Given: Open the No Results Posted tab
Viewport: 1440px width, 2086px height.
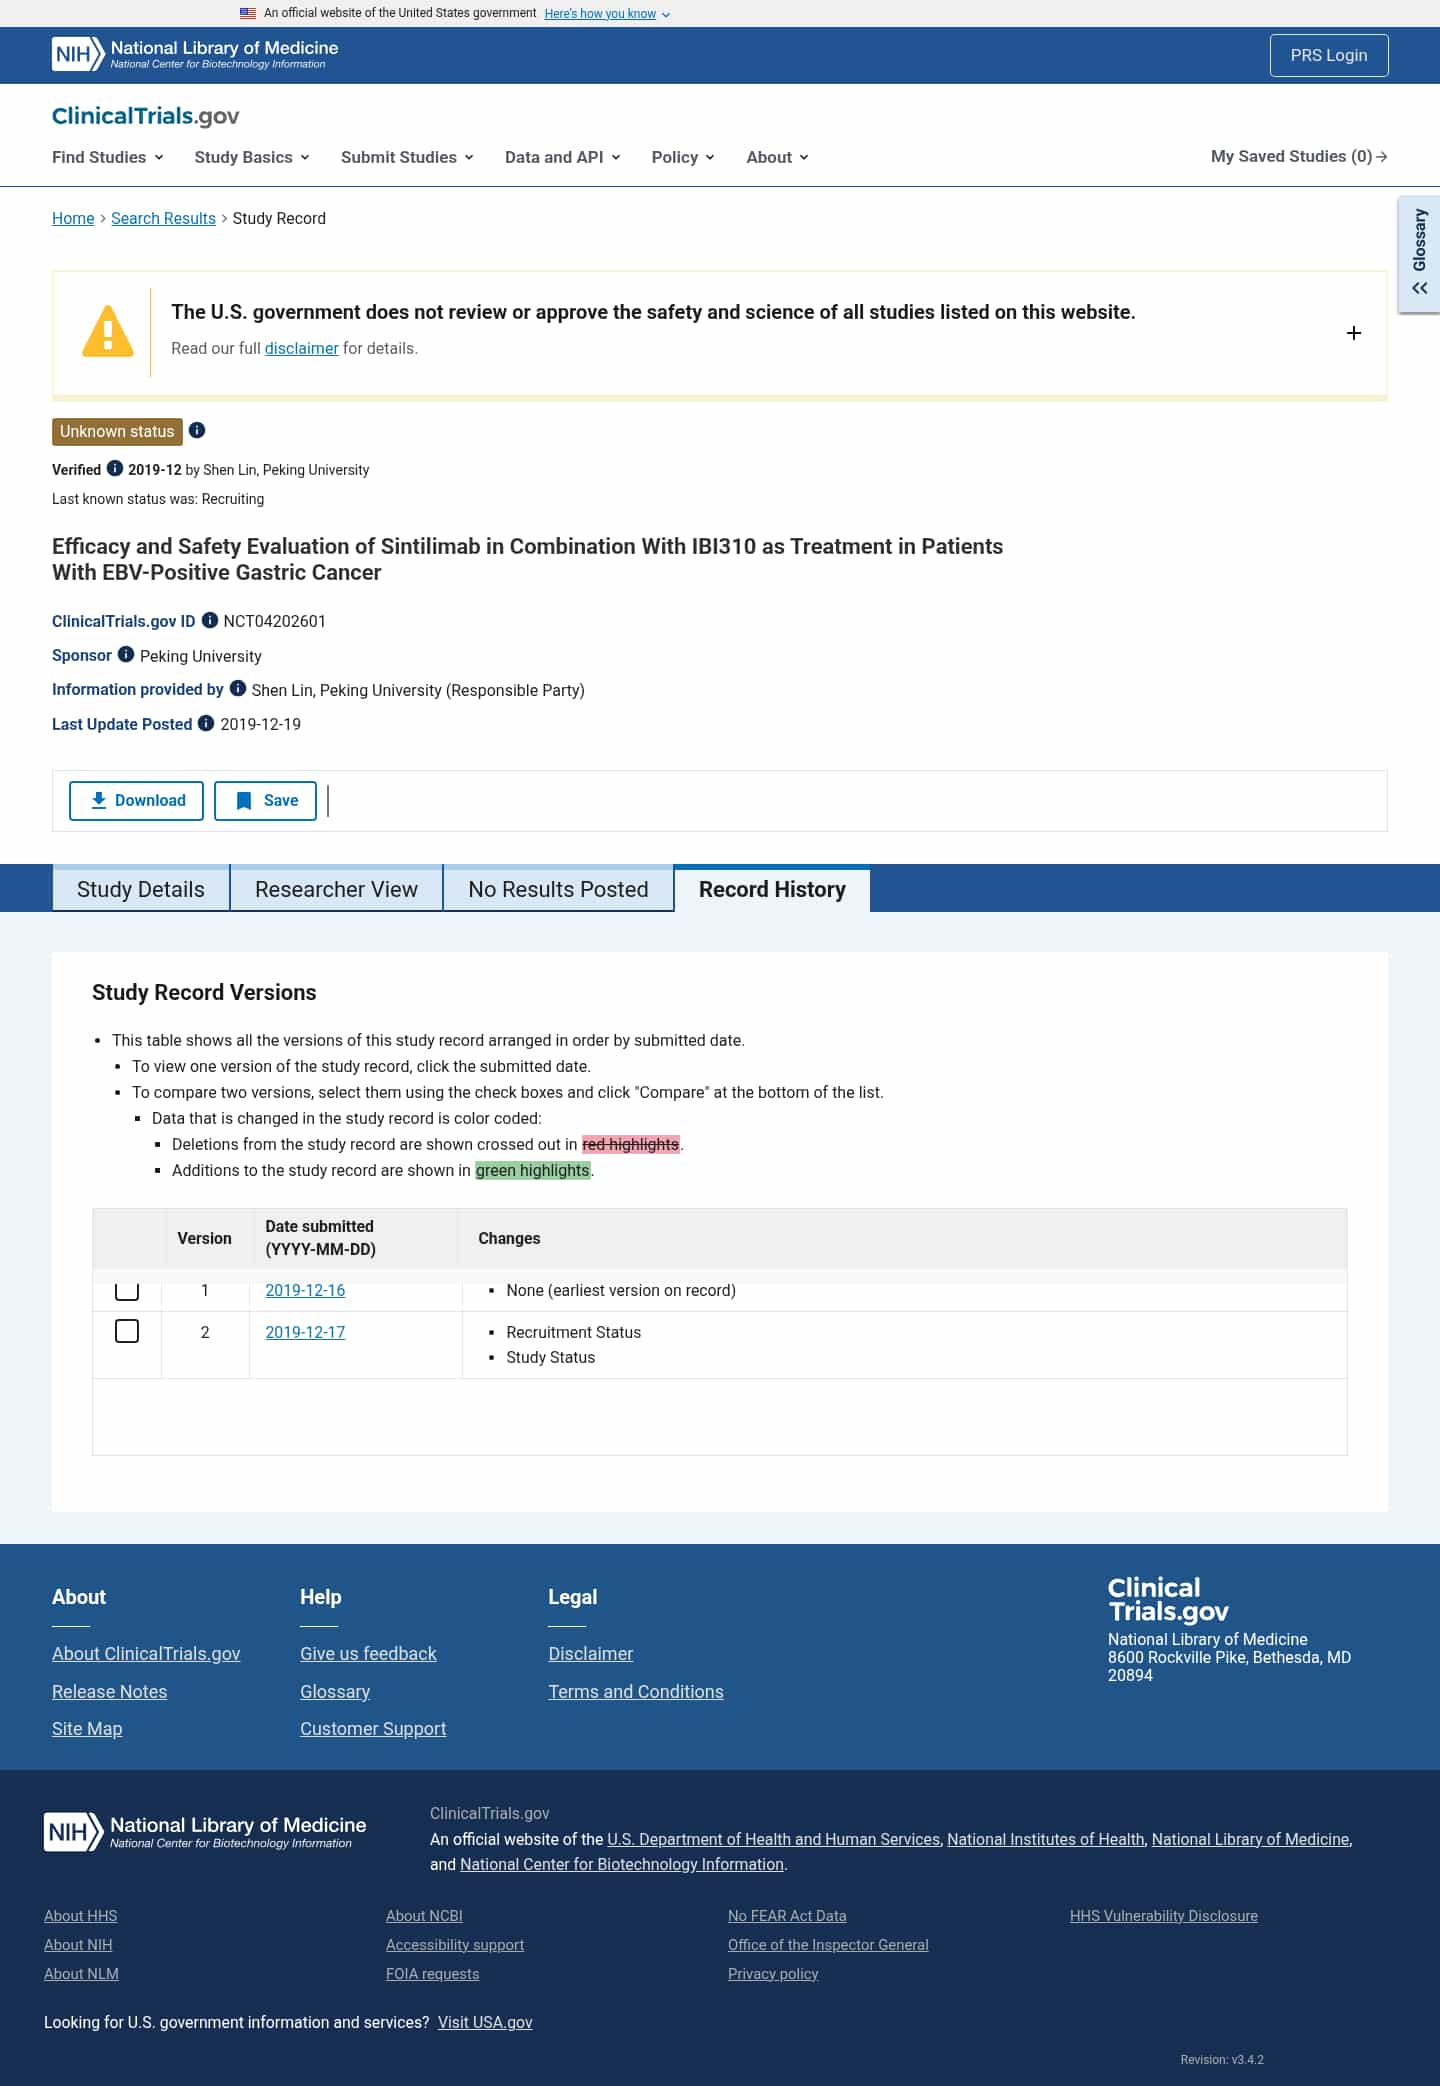Looking at the screenshot, I should pos(558,889).
